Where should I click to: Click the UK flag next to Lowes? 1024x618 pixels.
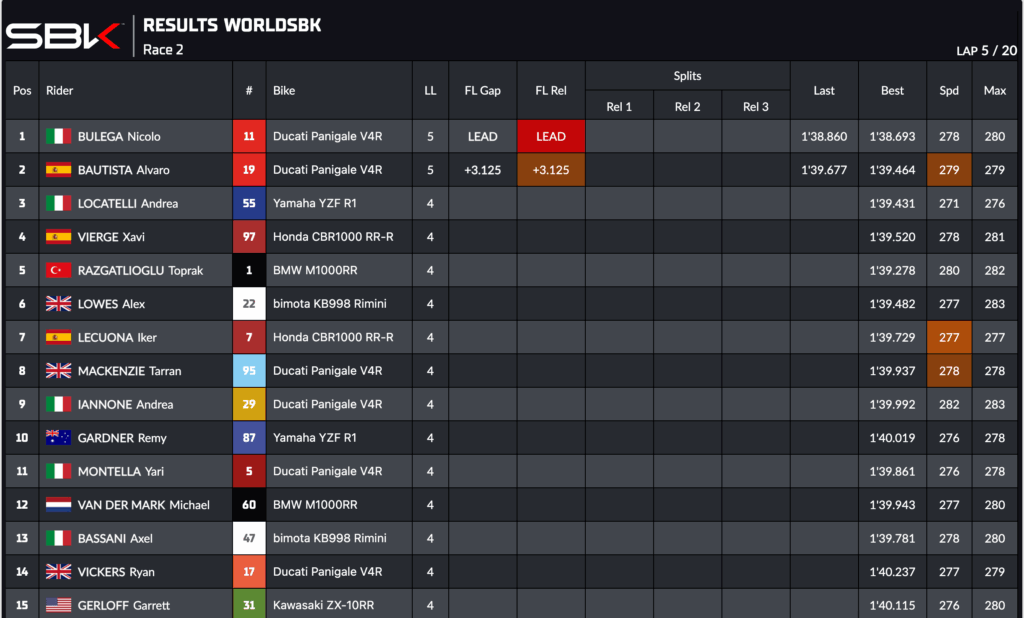58,304
